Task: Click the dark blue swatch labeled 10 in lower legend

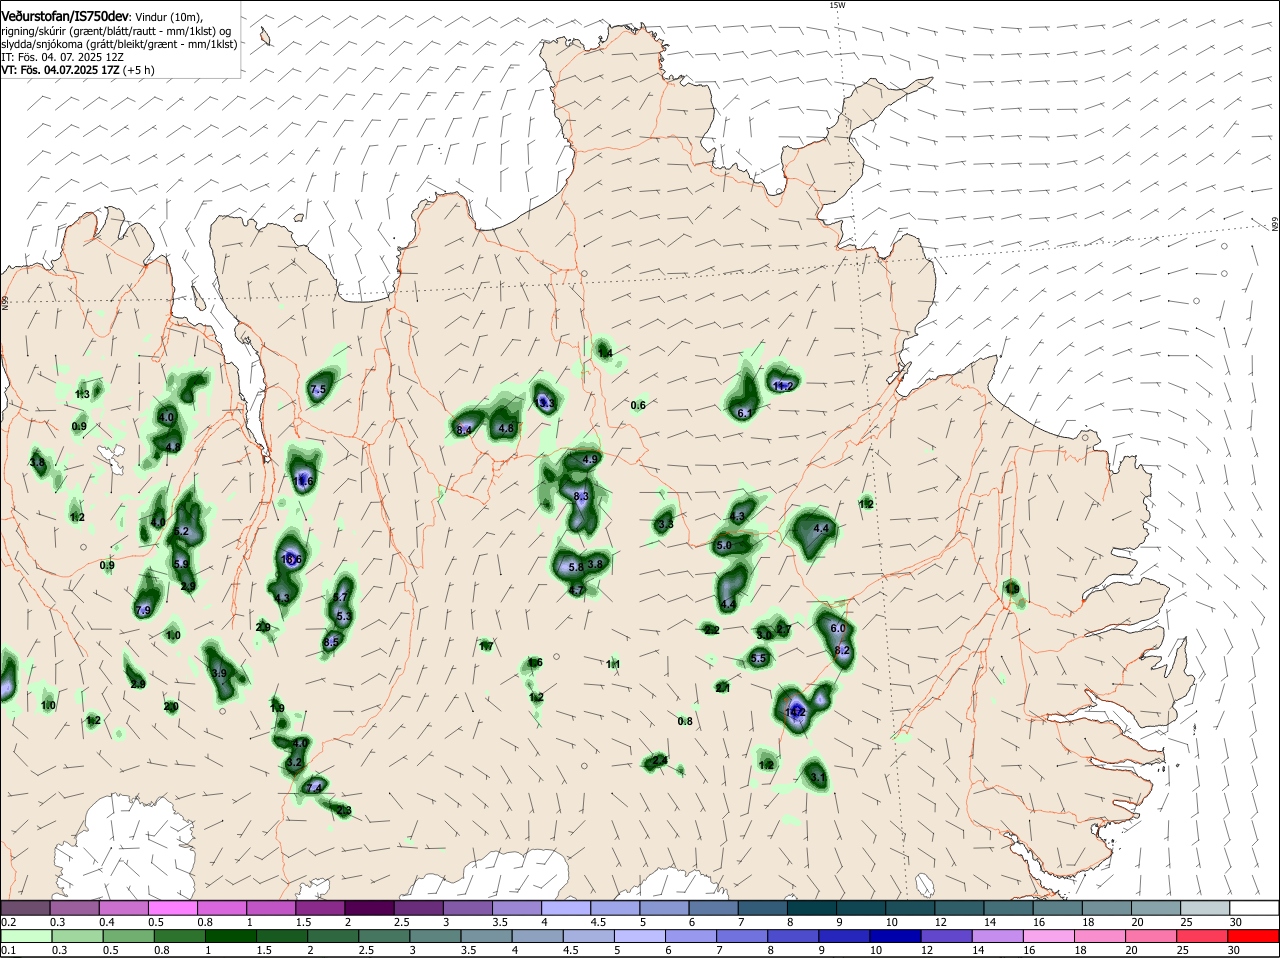Action: (893, 936)
